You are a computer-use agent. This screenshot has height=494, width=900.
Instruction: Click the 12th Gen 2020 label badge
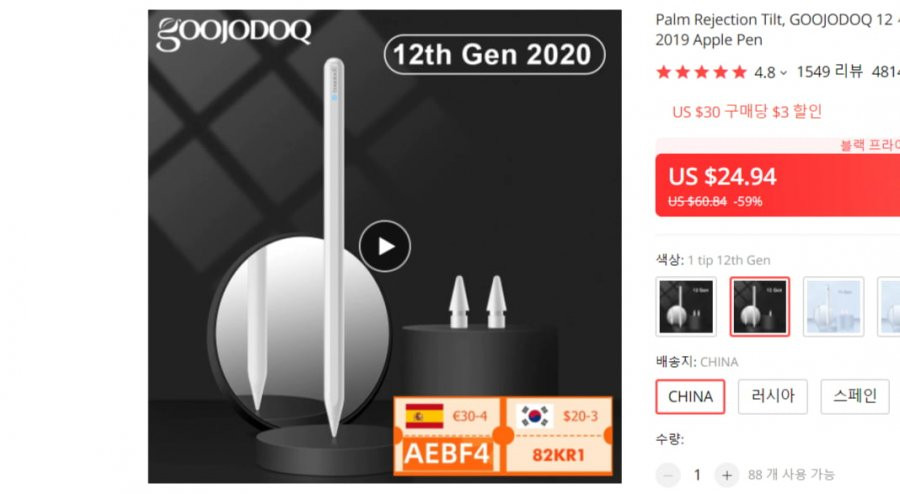click(494, 55)
